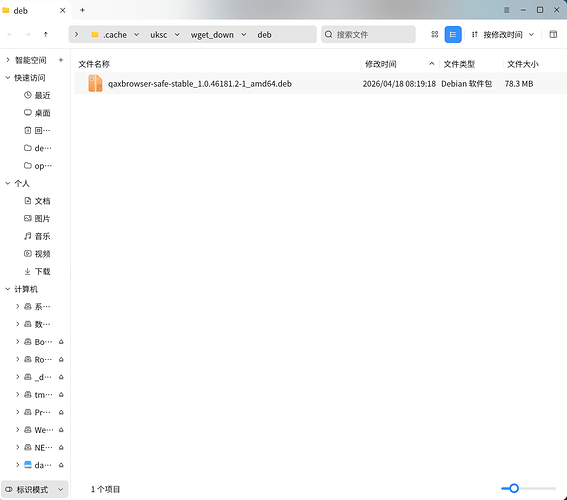Sort by 文件类型 column header
Image resolution: width=567 pixels, height=500 pixels.
(459, 64)
